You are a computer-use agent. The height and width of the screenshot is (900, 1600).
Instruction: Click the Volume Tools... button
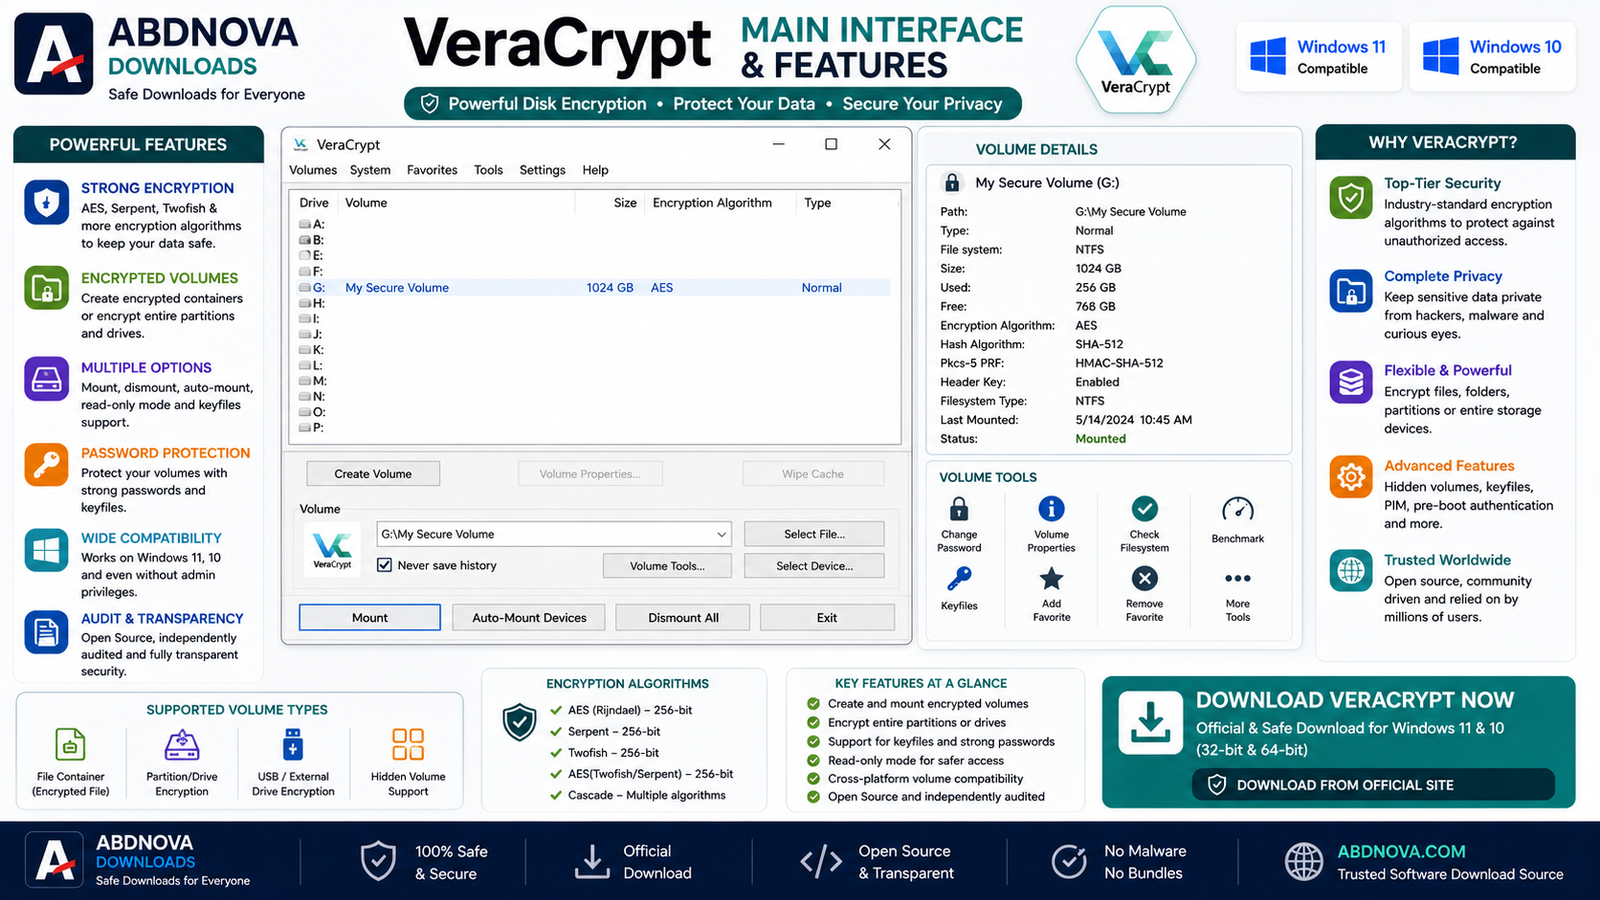(667, 566)
